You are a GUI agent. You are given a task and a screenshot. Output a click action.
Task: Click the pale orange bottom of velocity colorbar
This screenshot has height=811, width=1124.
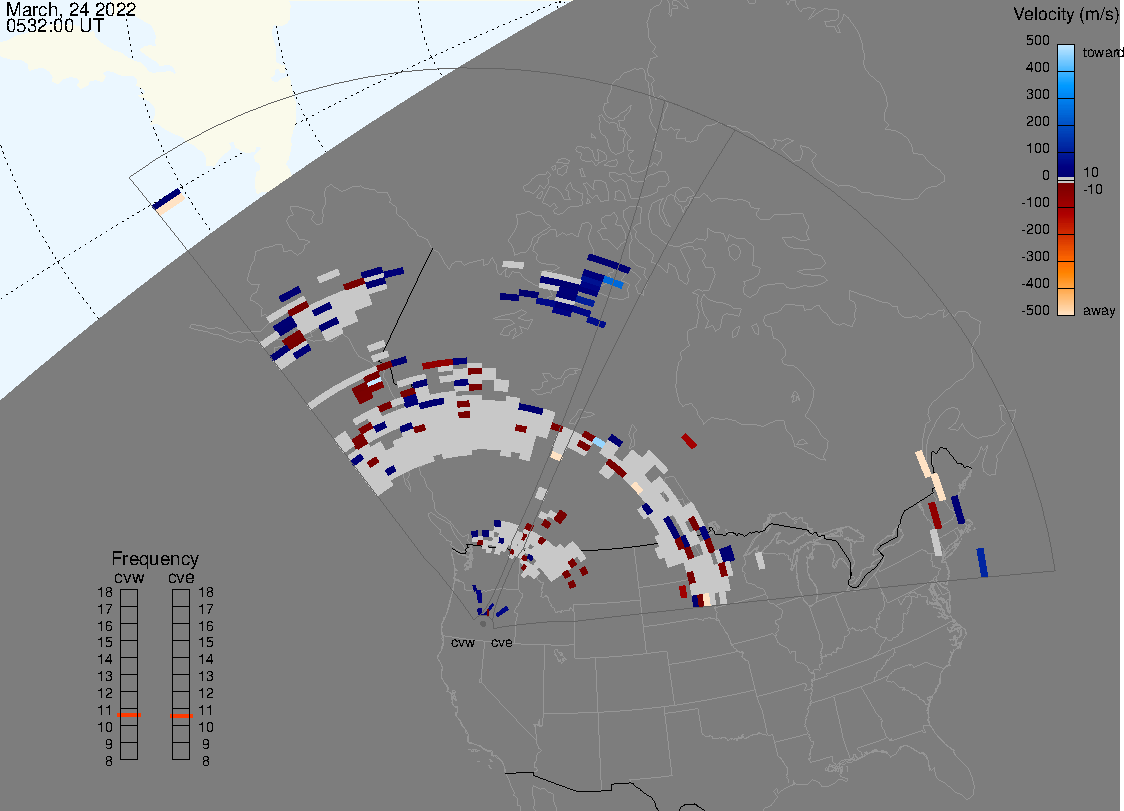click(x=1066, y=303)
